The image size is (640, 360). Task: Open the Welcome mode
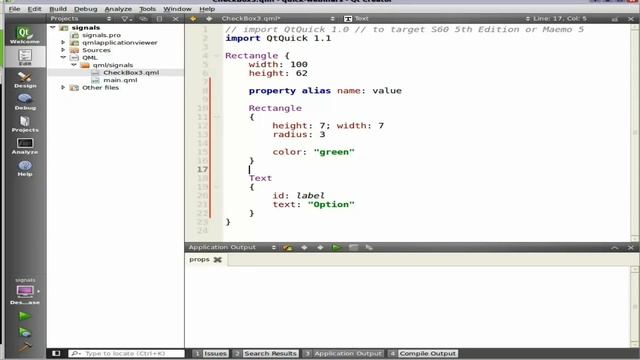point(25,35)
